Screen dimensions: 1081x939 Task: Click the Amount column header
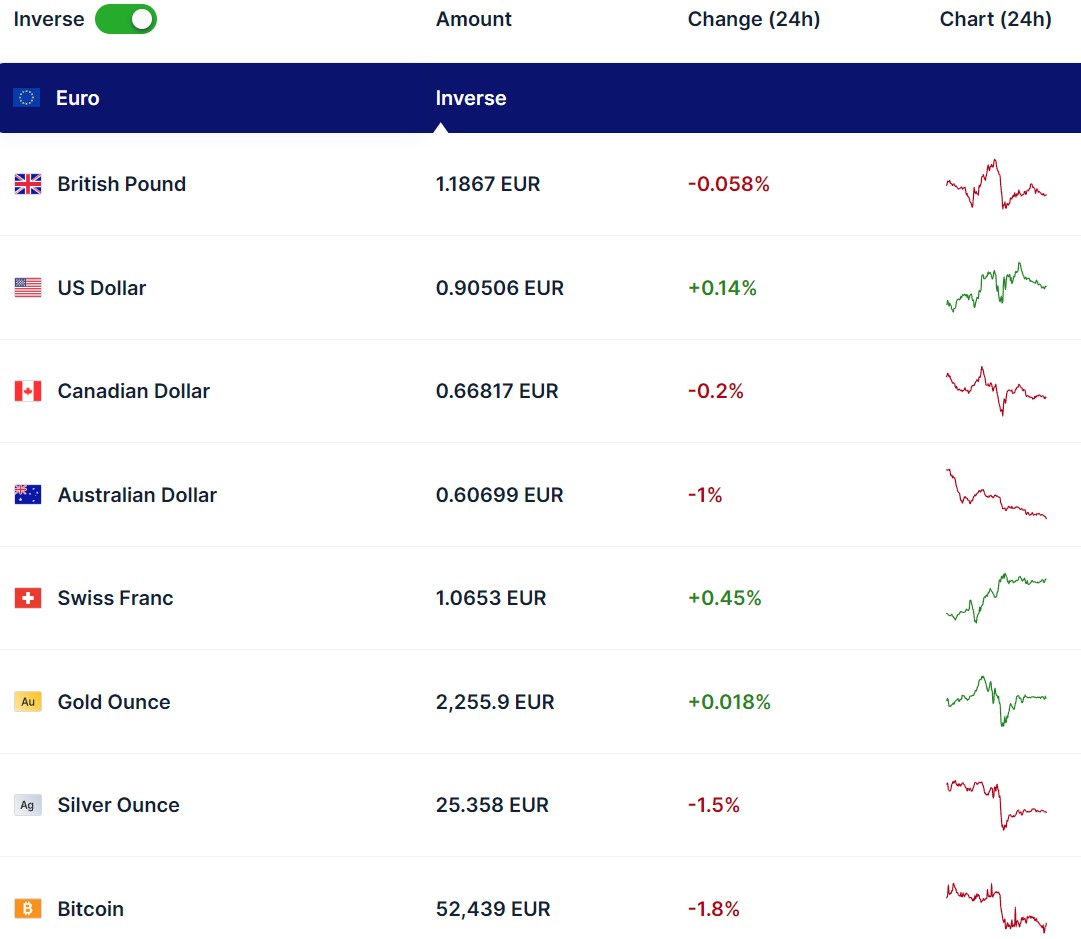(473, 19)
